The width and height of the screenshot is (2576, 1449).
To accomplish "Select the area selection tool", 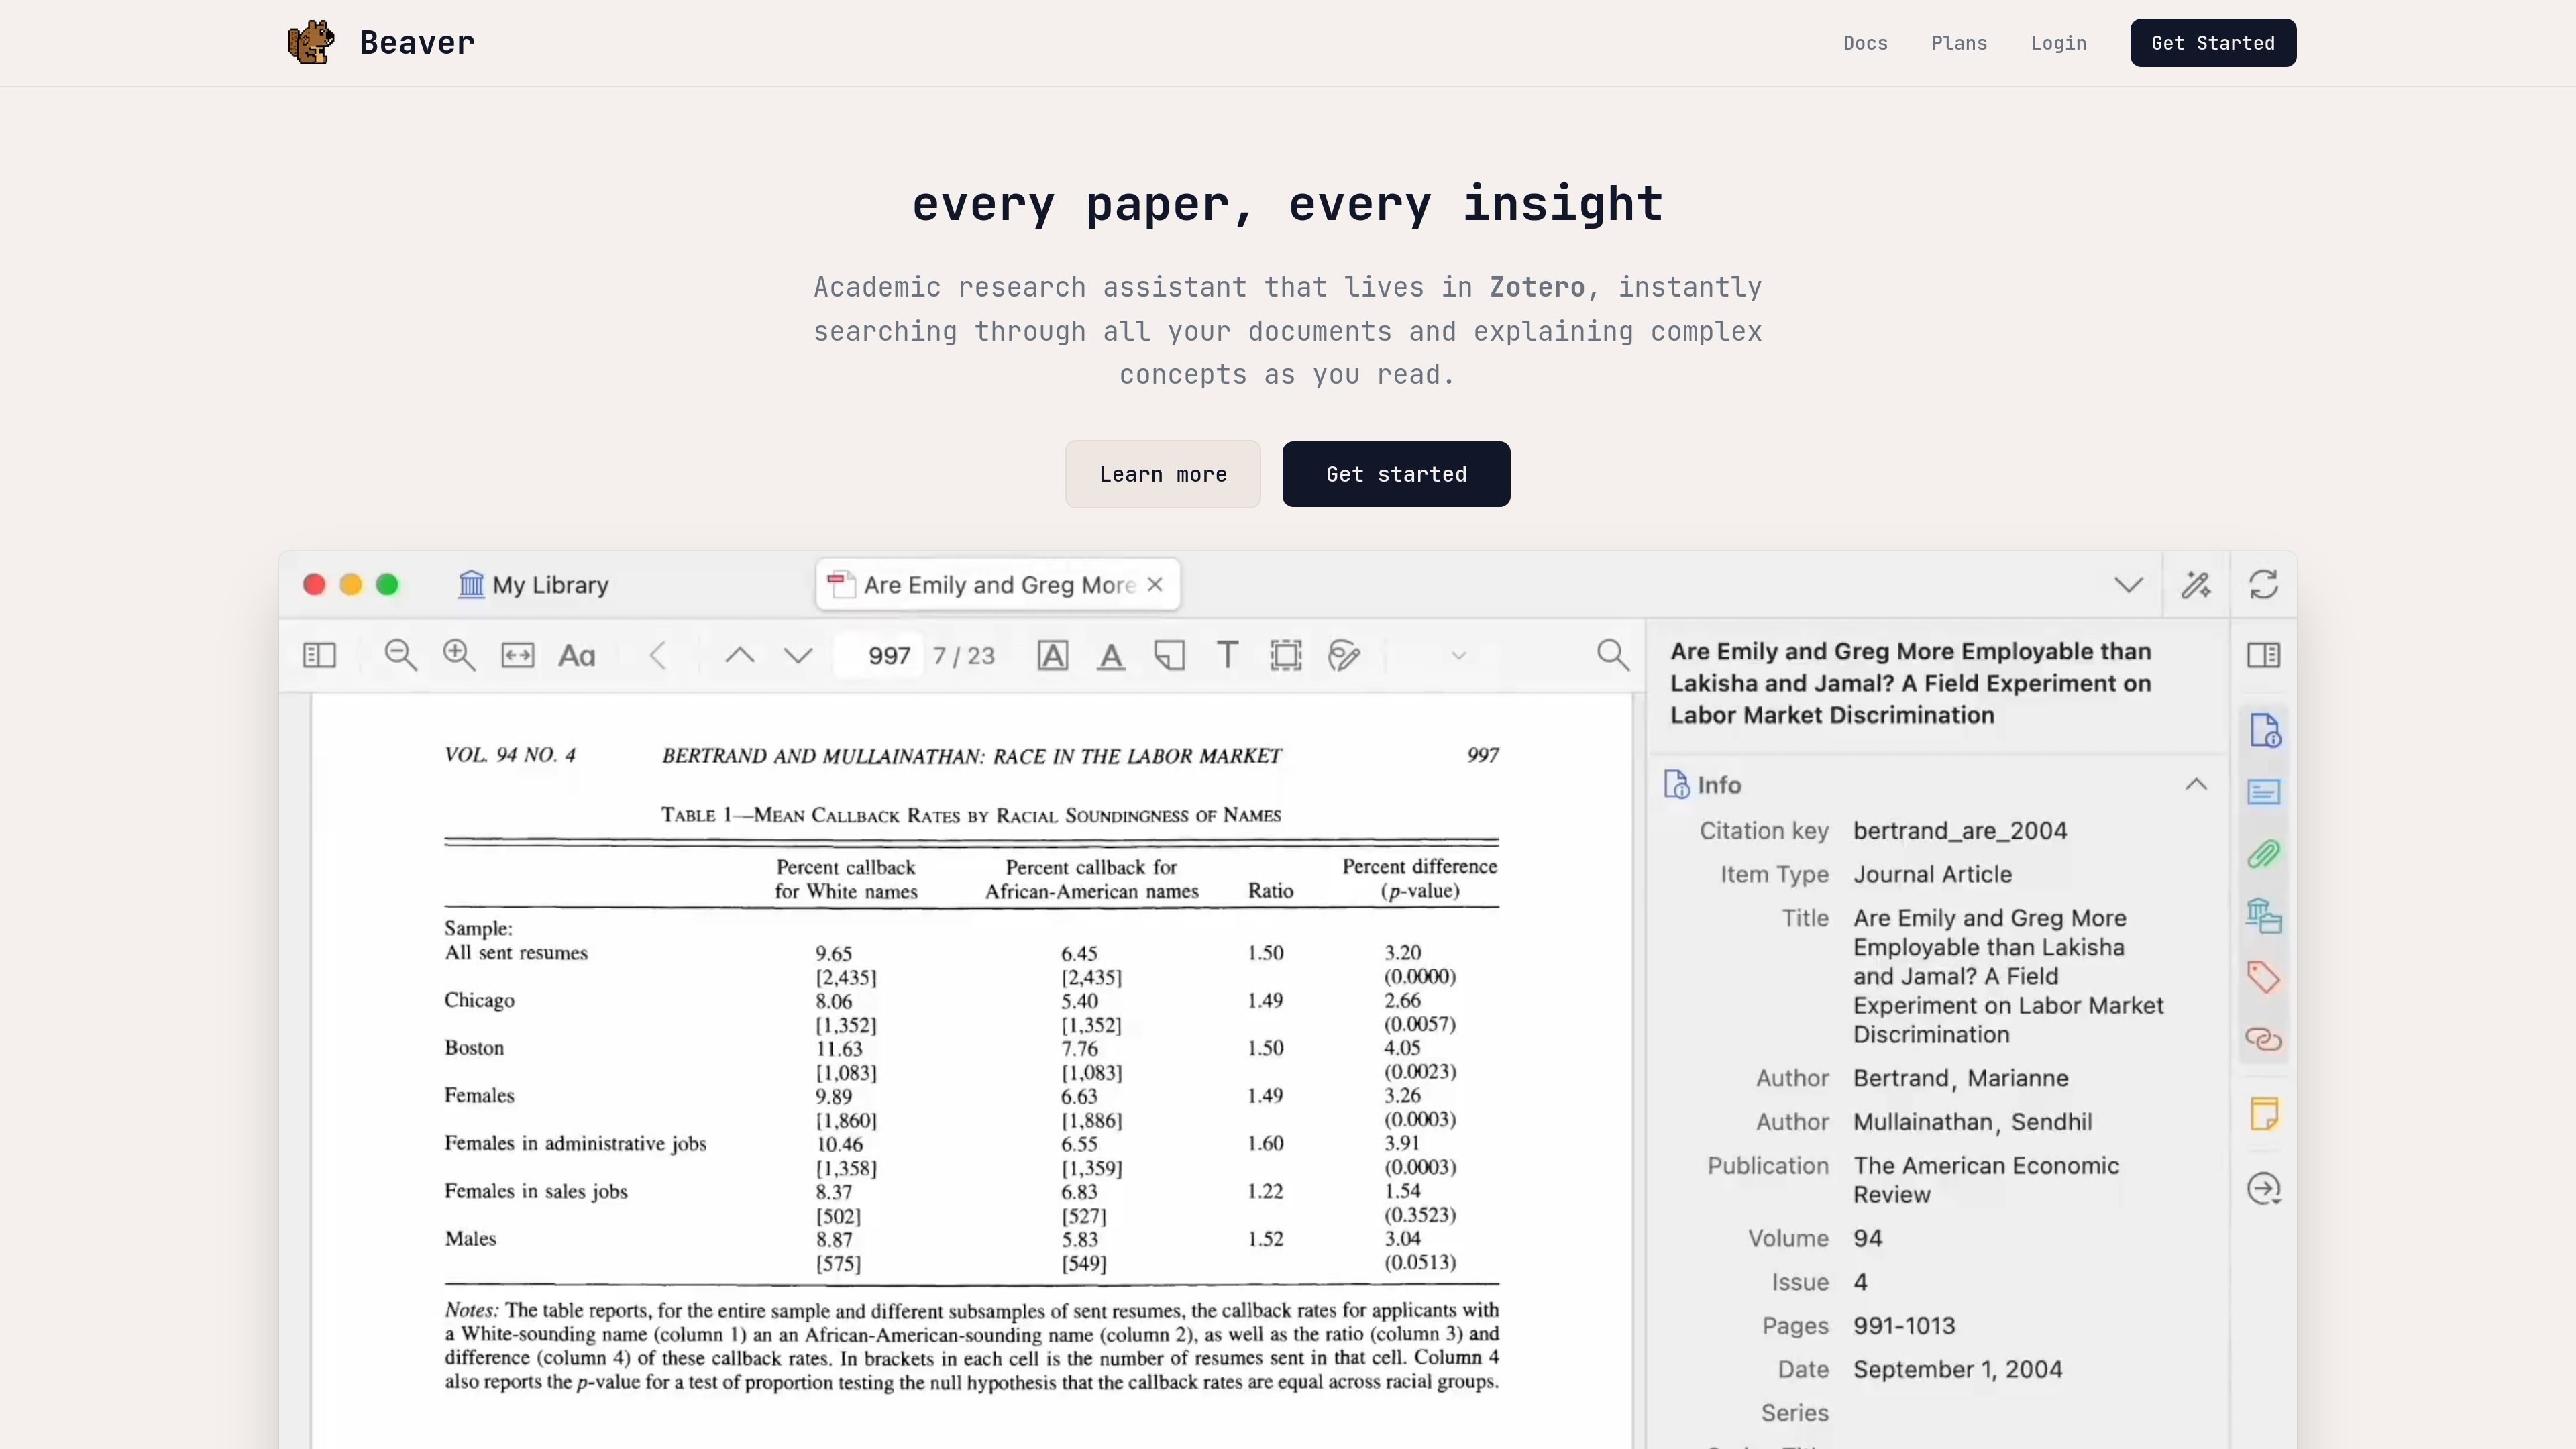I will click(1286, 655).
